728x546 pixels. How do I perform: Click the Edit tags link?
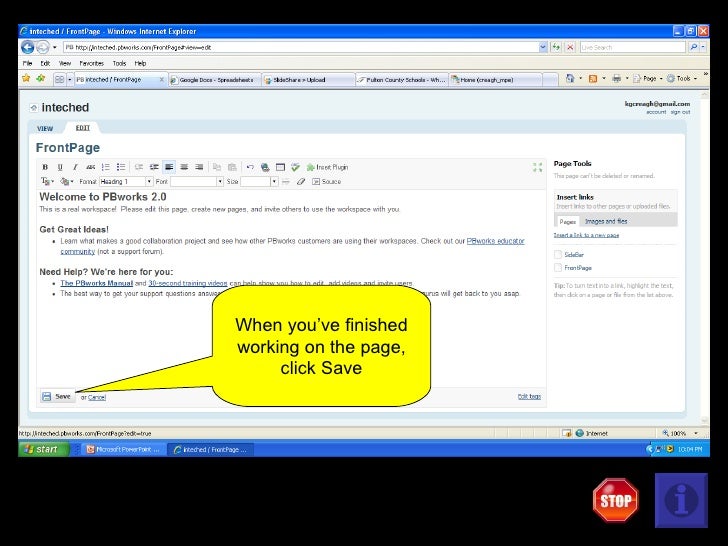click(x=529, y=396)
